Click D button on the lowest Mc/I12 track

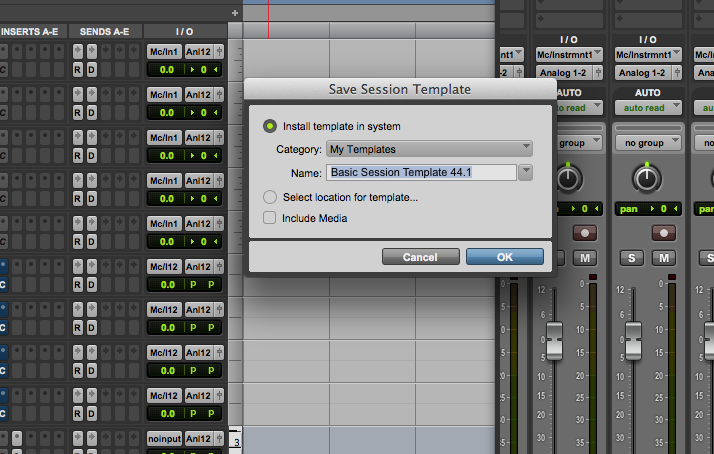92,413
